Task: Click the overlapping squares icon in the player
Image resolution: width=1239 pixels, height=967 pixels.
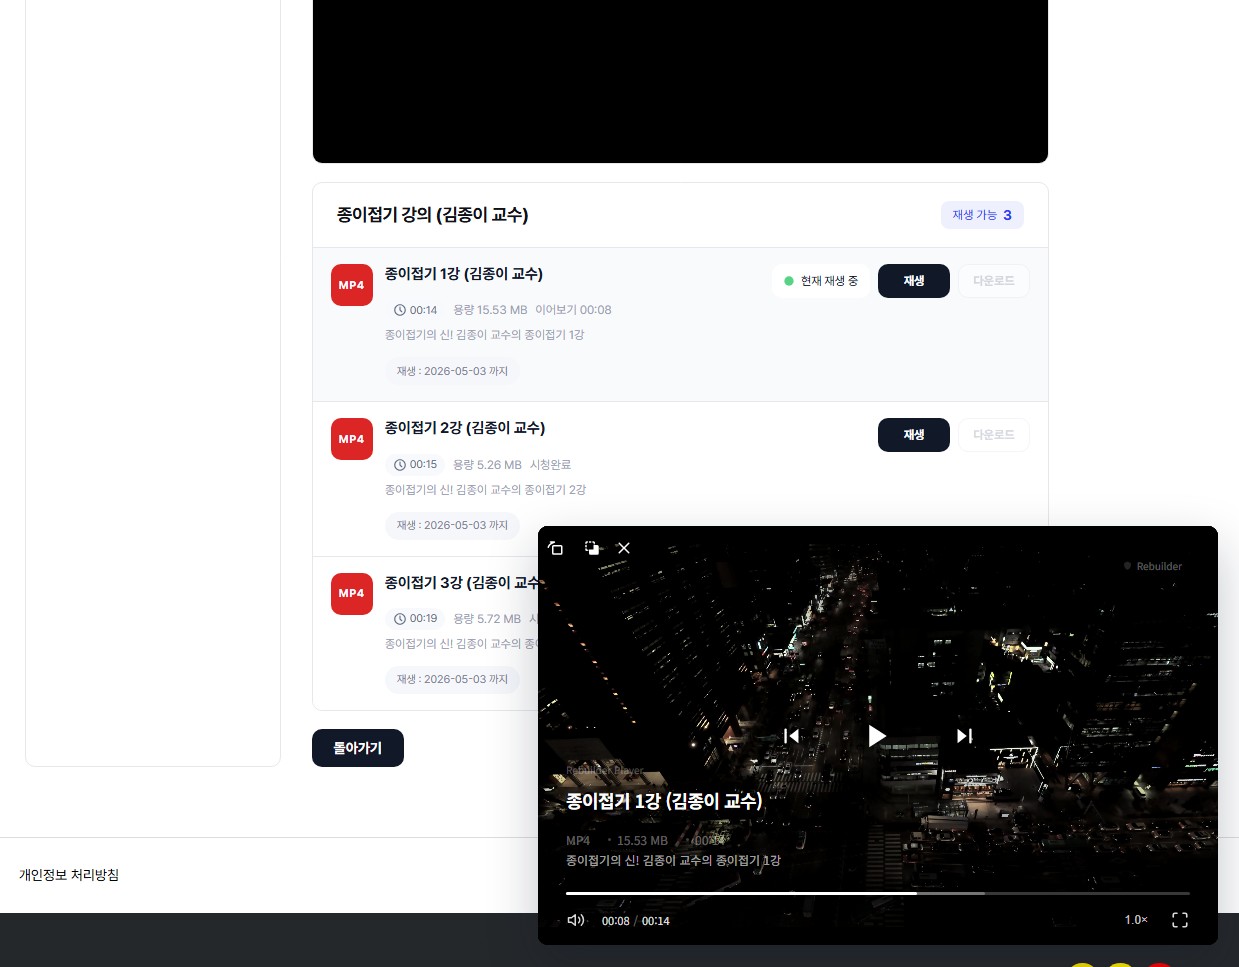Action: 592,548
